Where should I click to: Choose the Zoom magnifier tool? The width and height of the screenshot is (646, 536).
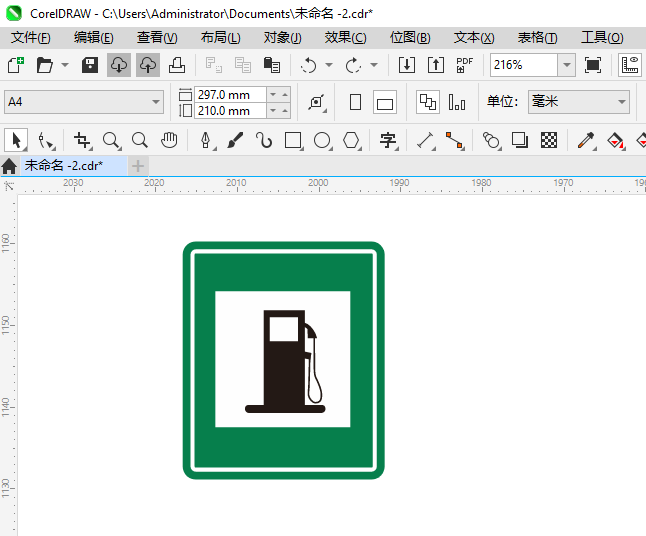(111, 140)
